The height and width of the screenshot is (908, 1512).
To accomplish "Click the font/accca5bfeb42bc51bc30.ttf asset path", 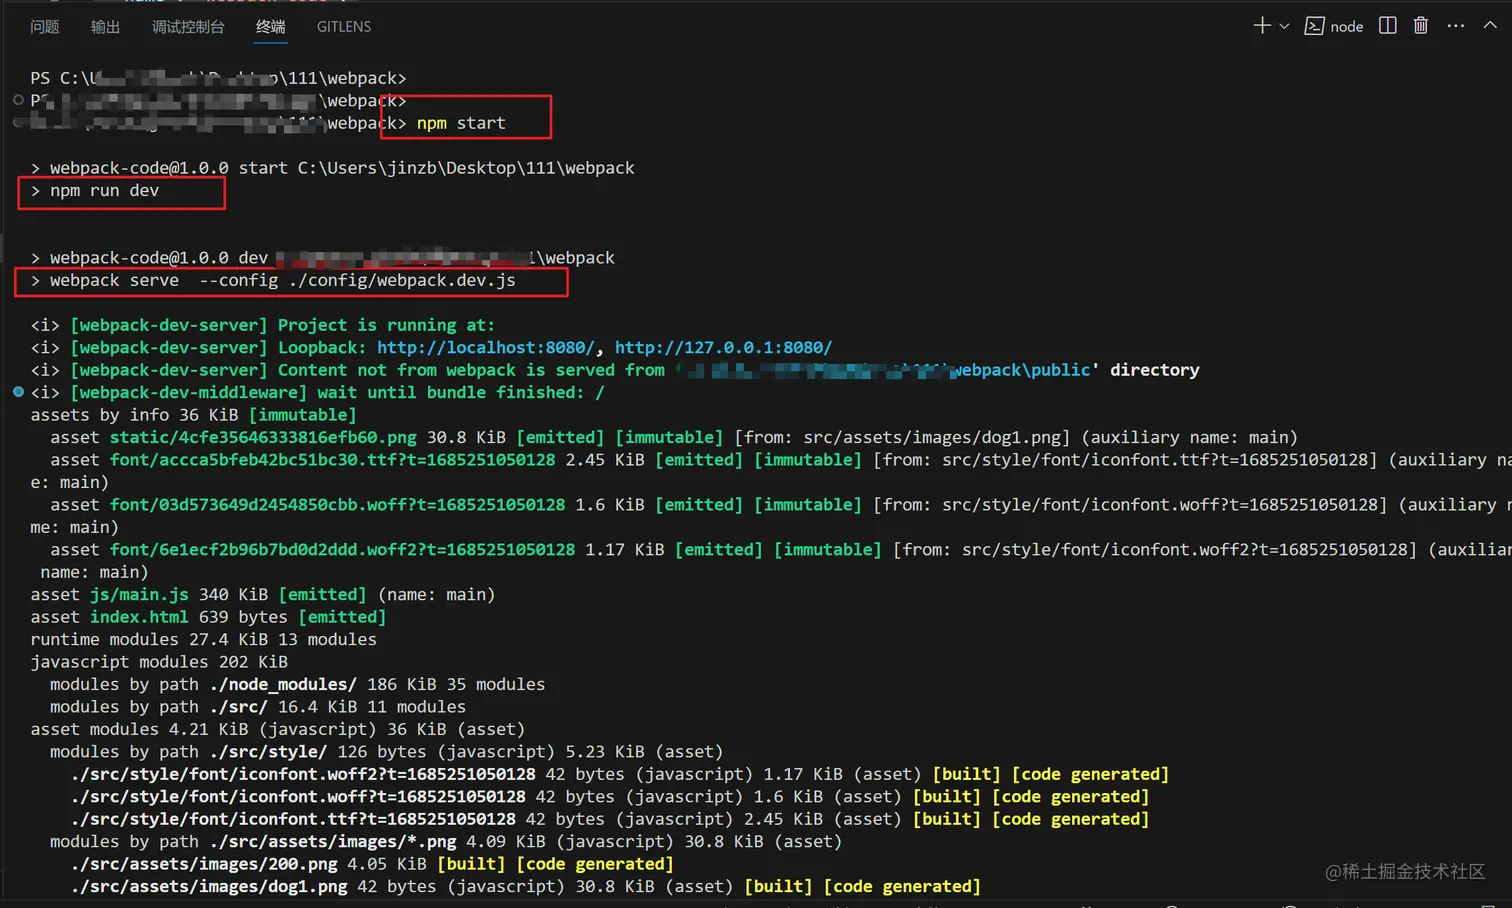I will [x=332, y=460].
